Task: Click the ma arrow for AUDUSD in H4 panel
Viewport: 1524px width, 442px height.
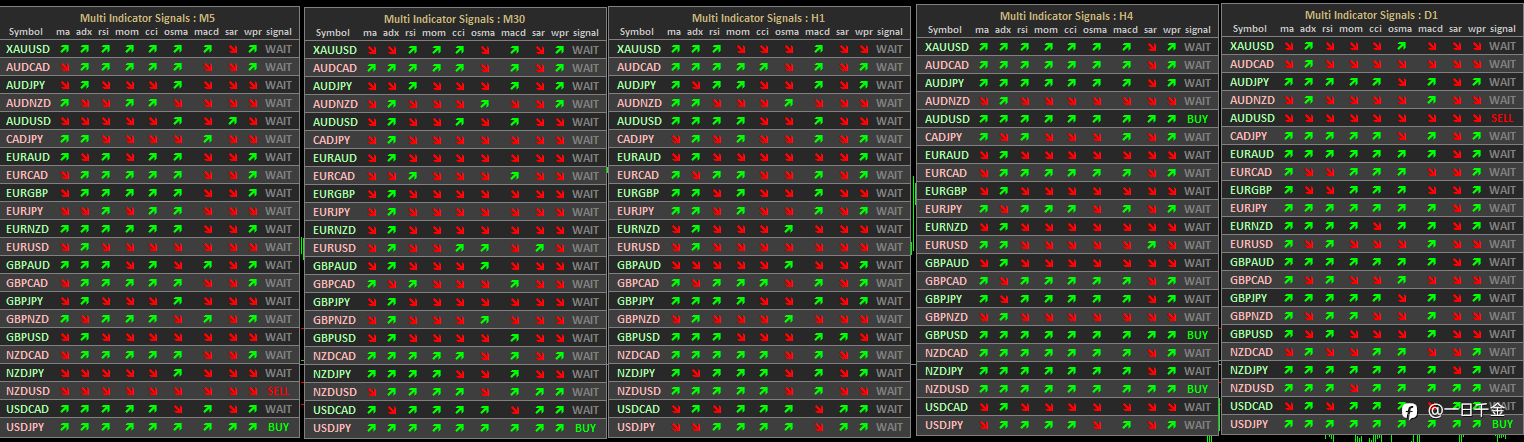Action: (983, 119)
